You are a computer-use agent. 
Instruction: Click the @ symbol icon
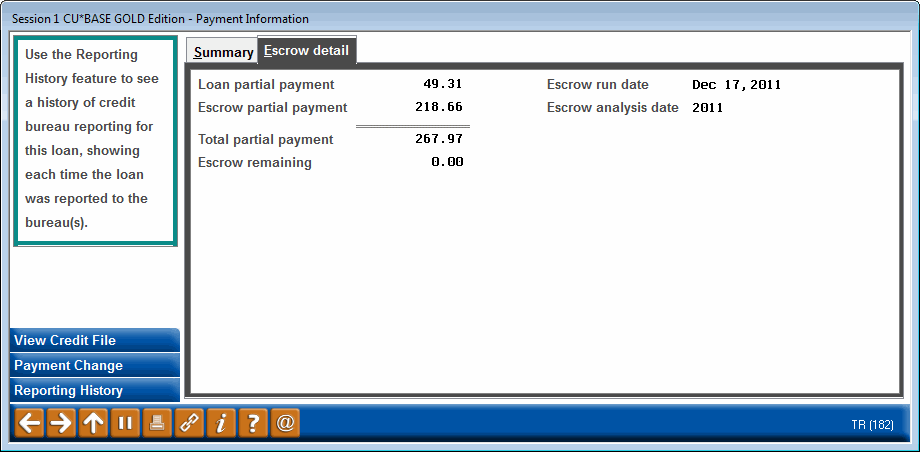click(285, 423)
